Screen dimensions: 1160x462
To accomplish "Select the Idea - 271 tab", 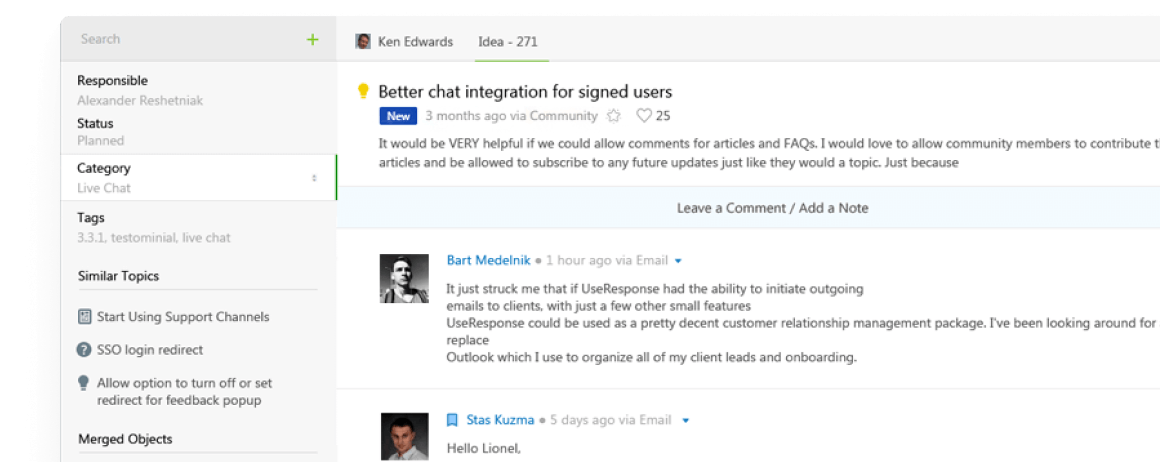I will [507, 42].
